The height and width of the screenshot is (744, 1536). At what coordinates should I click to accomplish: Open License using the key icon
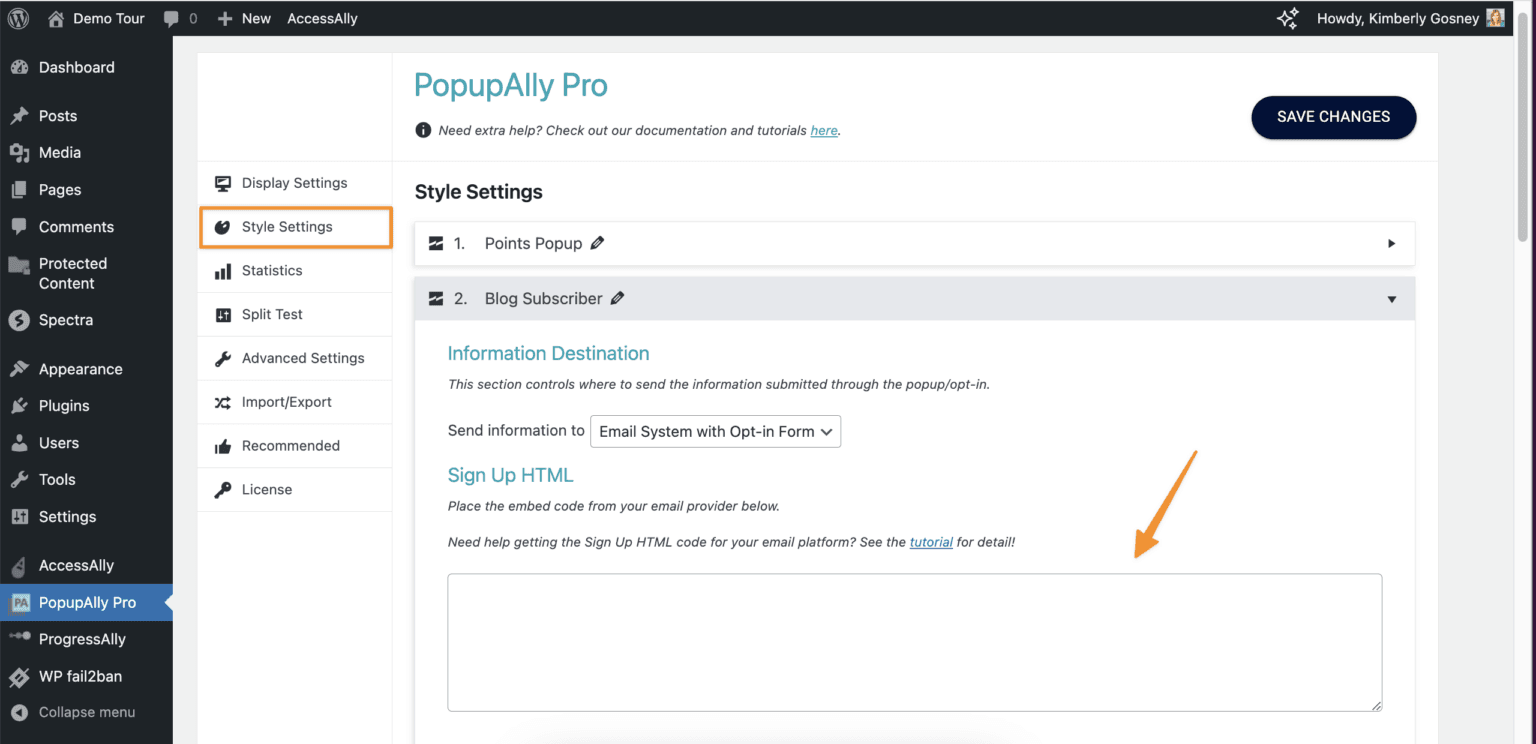[x=222, y=489]
